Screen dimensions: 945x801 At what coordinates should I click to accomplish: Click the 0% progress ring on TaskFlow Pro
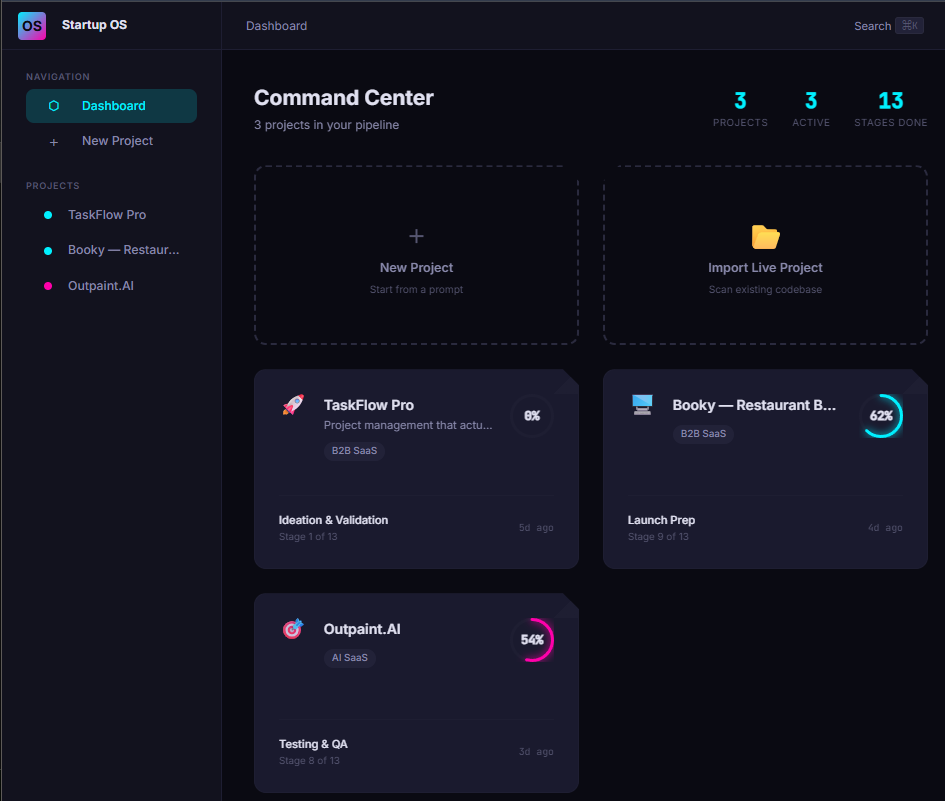pos(532,416)
